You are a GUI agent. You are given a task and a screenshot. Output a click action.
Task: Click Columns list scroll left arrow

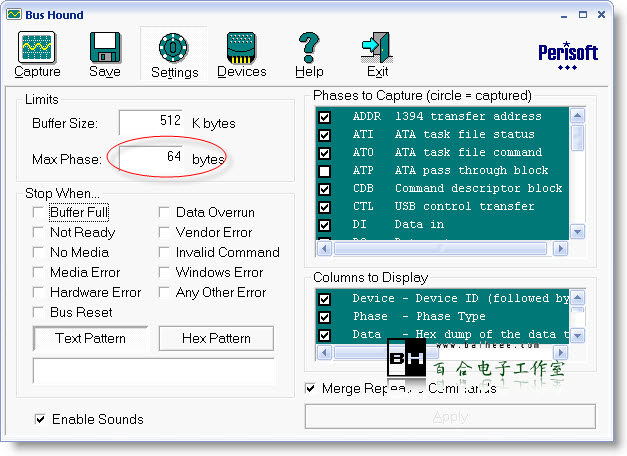click(x=324, y=352)
